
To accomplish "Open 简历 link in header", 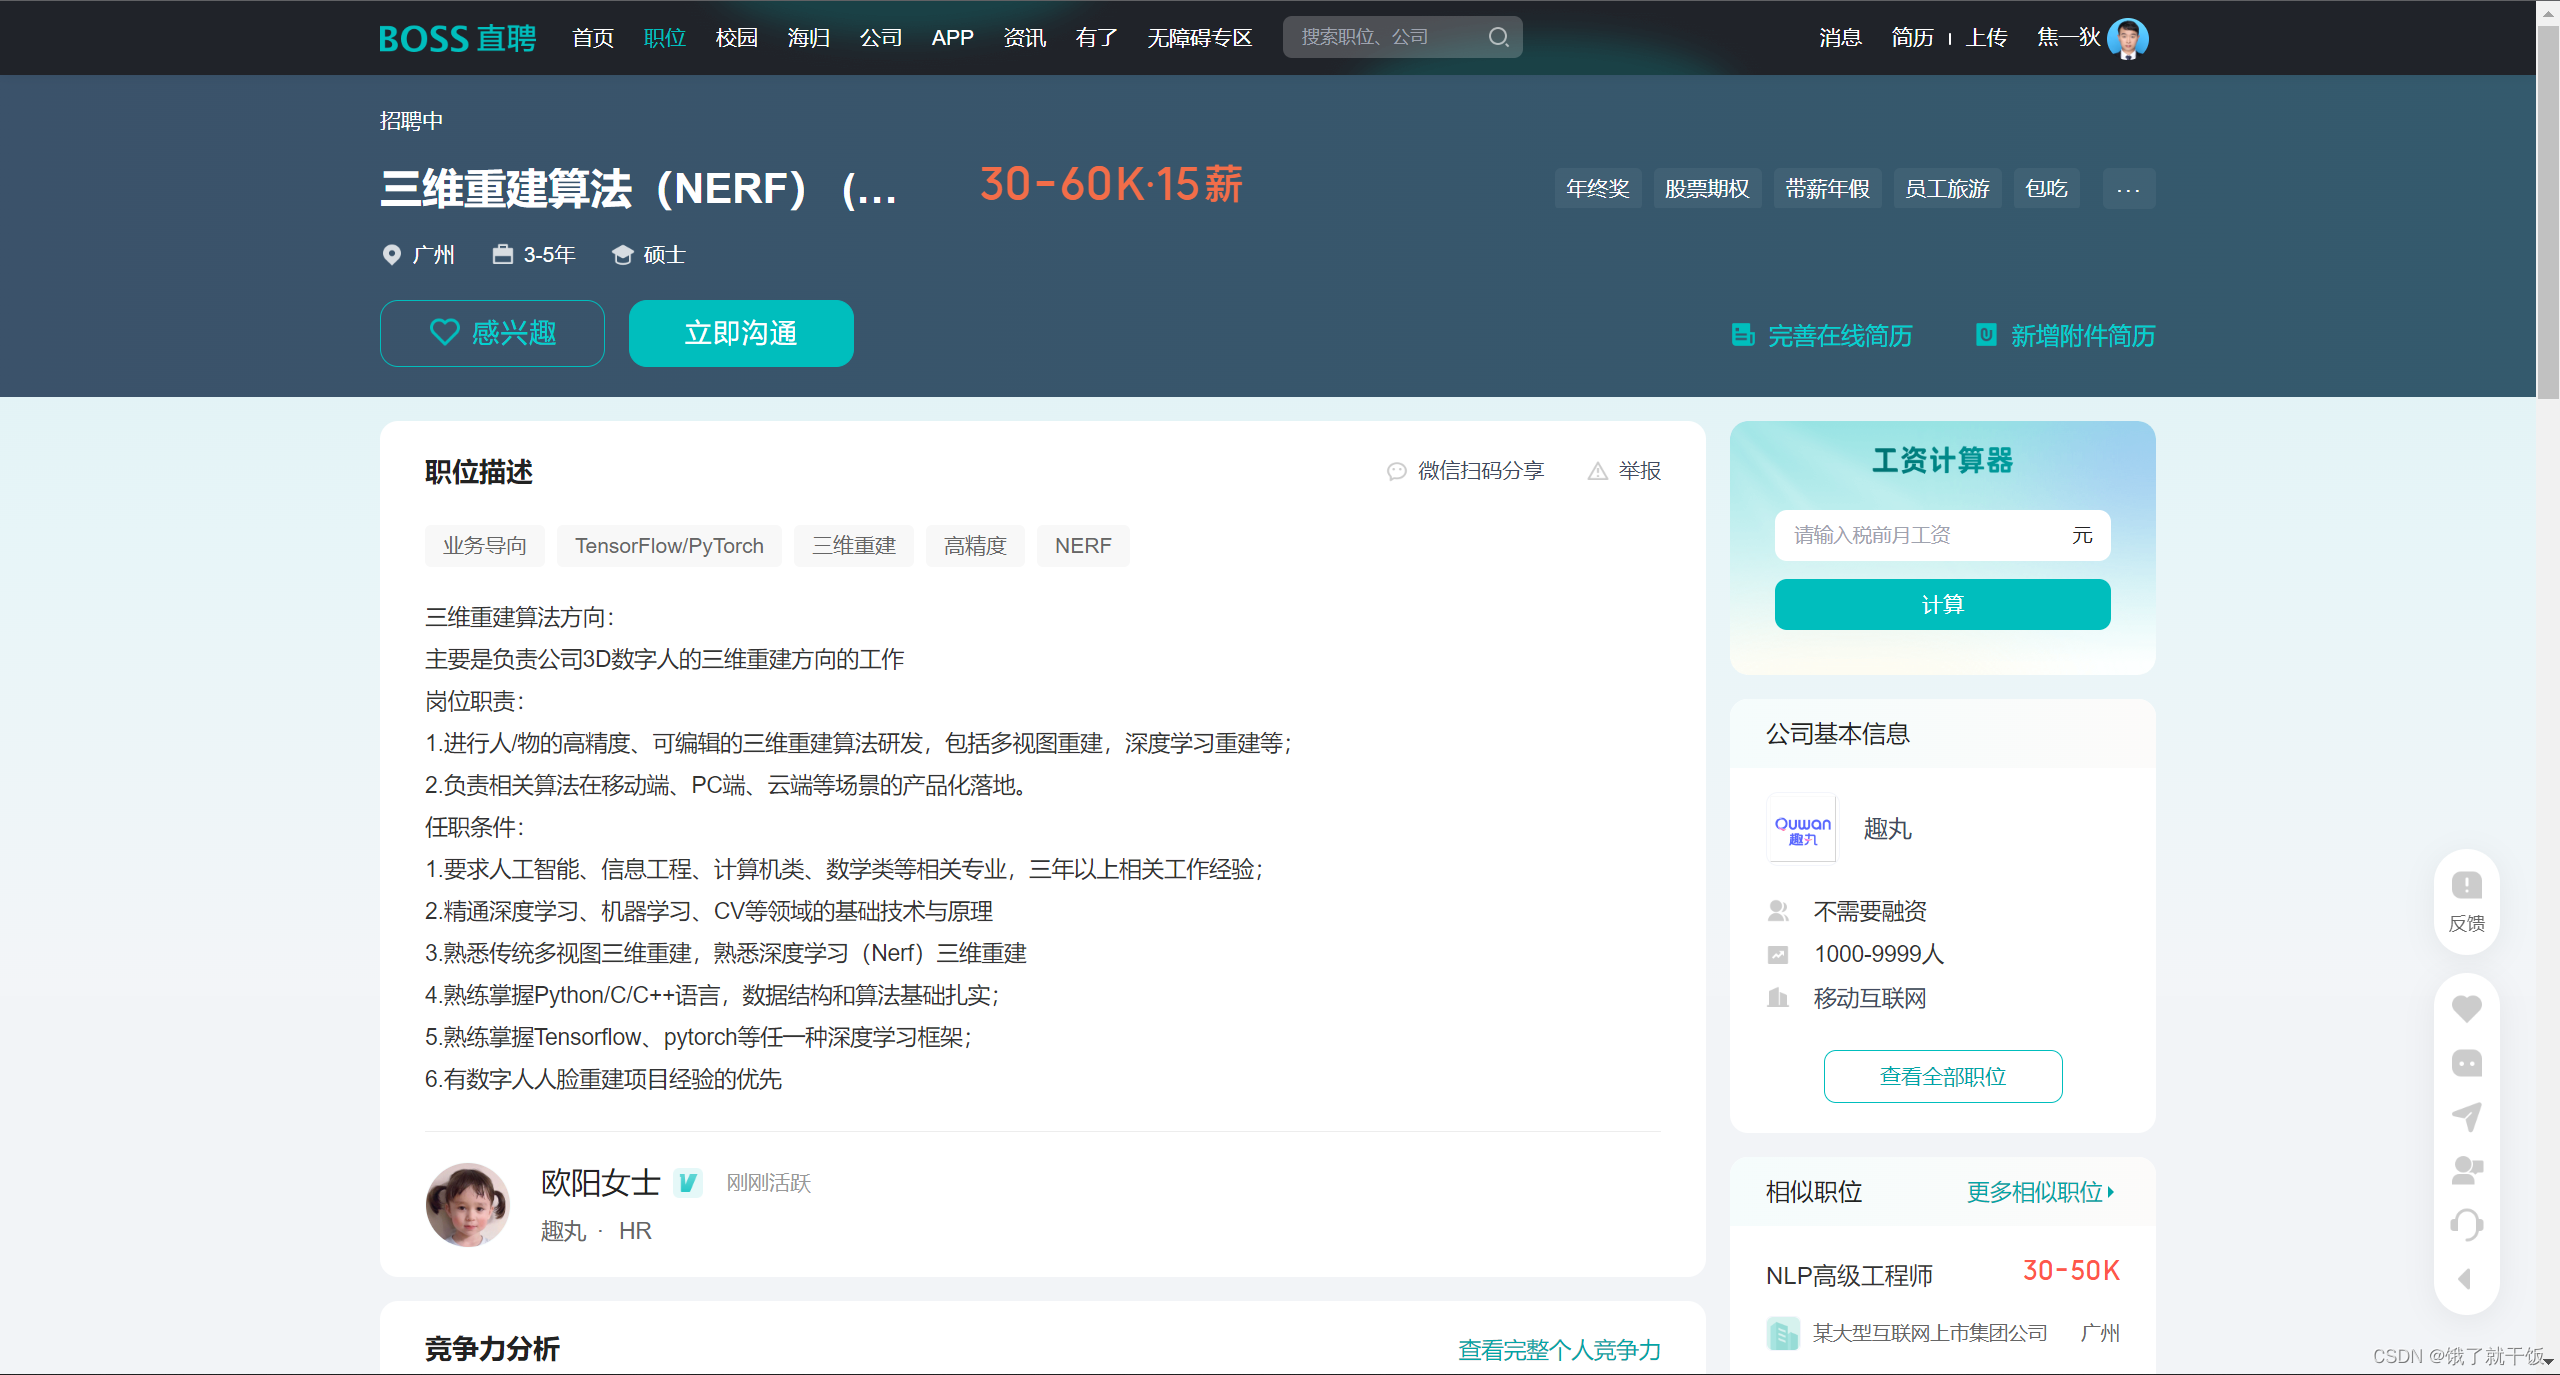I will 1912,38.
